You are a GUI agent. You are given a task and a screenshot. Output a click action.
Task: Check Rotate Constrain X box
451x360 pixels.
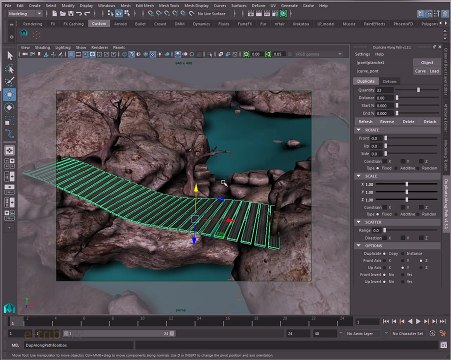click(385, 161)
